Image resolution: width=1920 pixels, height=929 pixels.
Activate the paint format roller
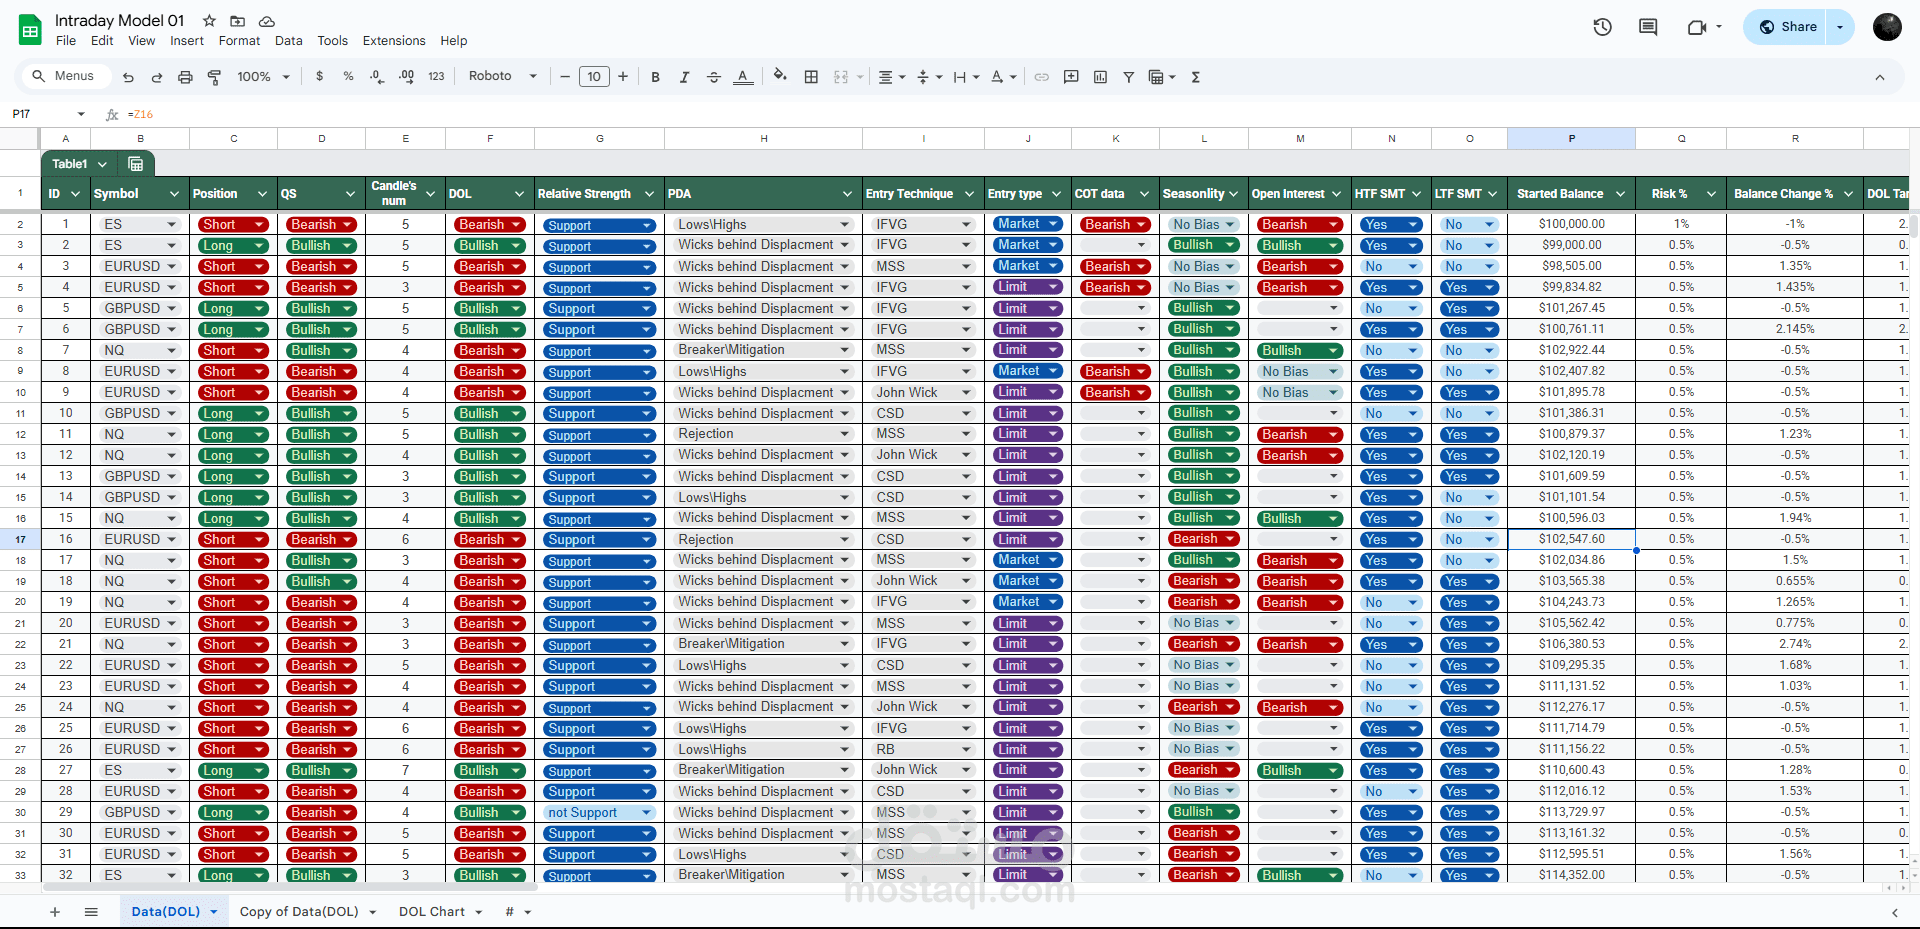click(x=214, y=77)
